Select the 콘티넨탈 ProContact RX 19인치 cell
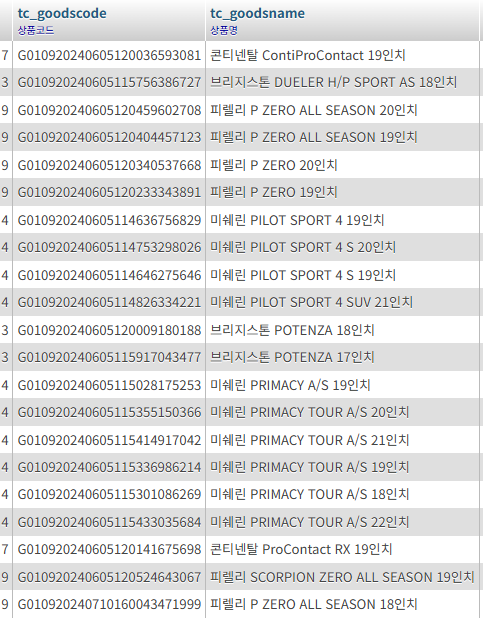 pos(342,549)
